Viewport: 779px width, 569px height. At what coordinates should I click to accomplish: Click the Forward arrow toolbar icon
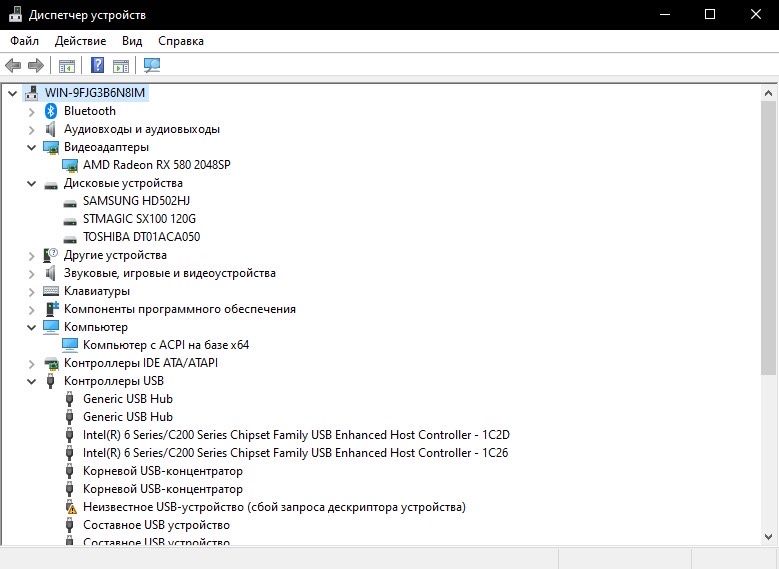pyautogui.click(x=36, y=65)
